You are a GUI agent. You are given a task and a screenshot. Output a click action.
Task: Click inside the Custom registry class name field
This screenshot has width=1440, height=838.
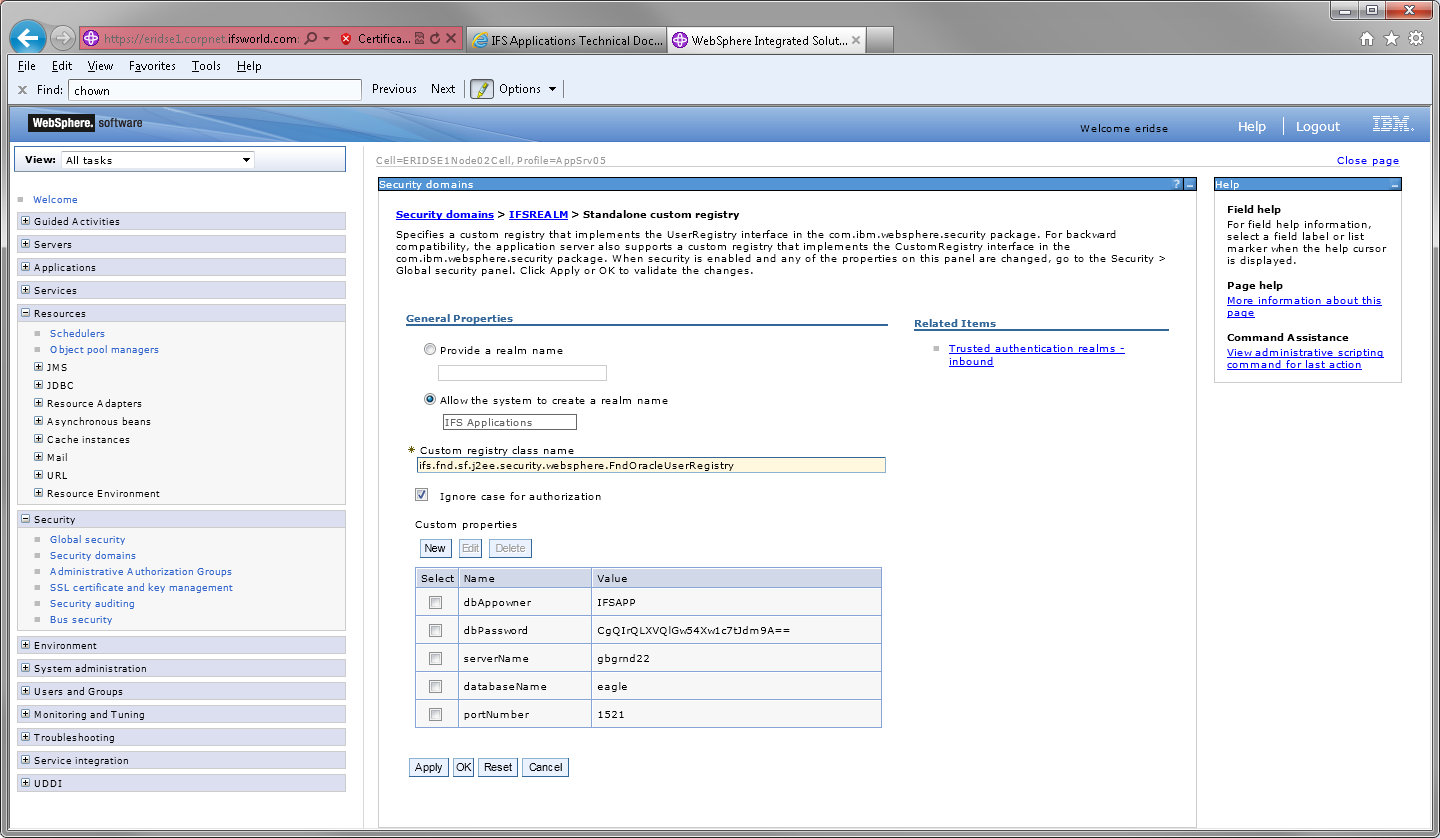coord(650,465)
